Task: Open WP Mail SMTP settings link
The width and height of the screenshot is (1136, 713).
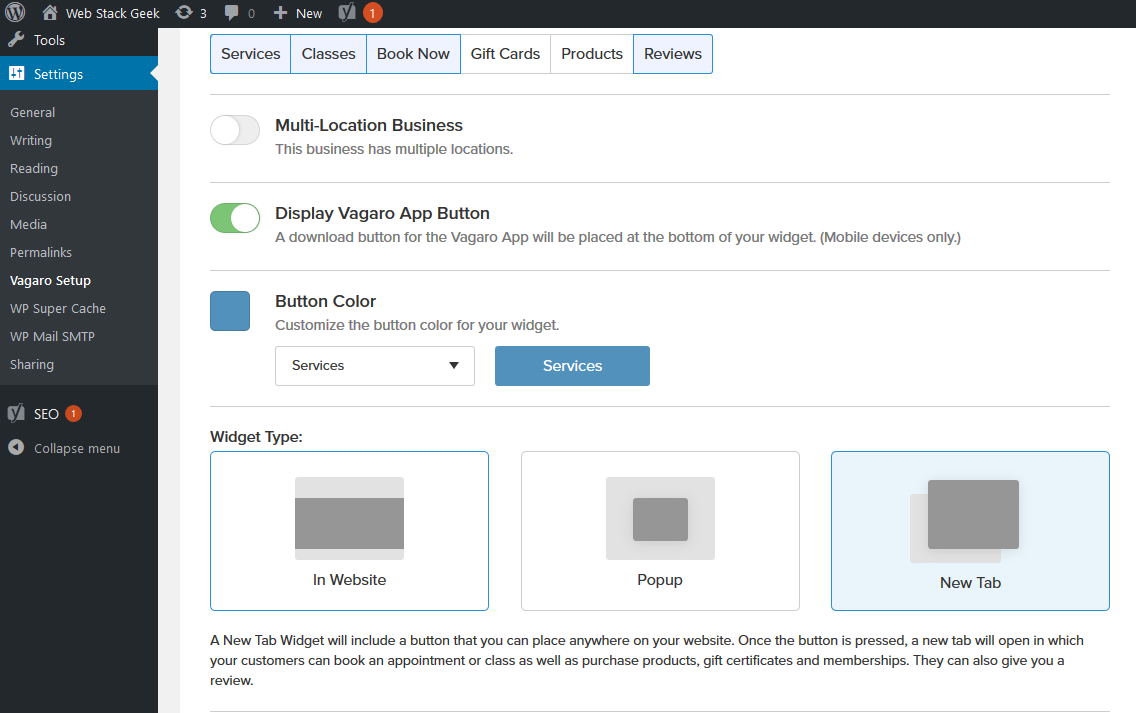Action: click(52, 337)
